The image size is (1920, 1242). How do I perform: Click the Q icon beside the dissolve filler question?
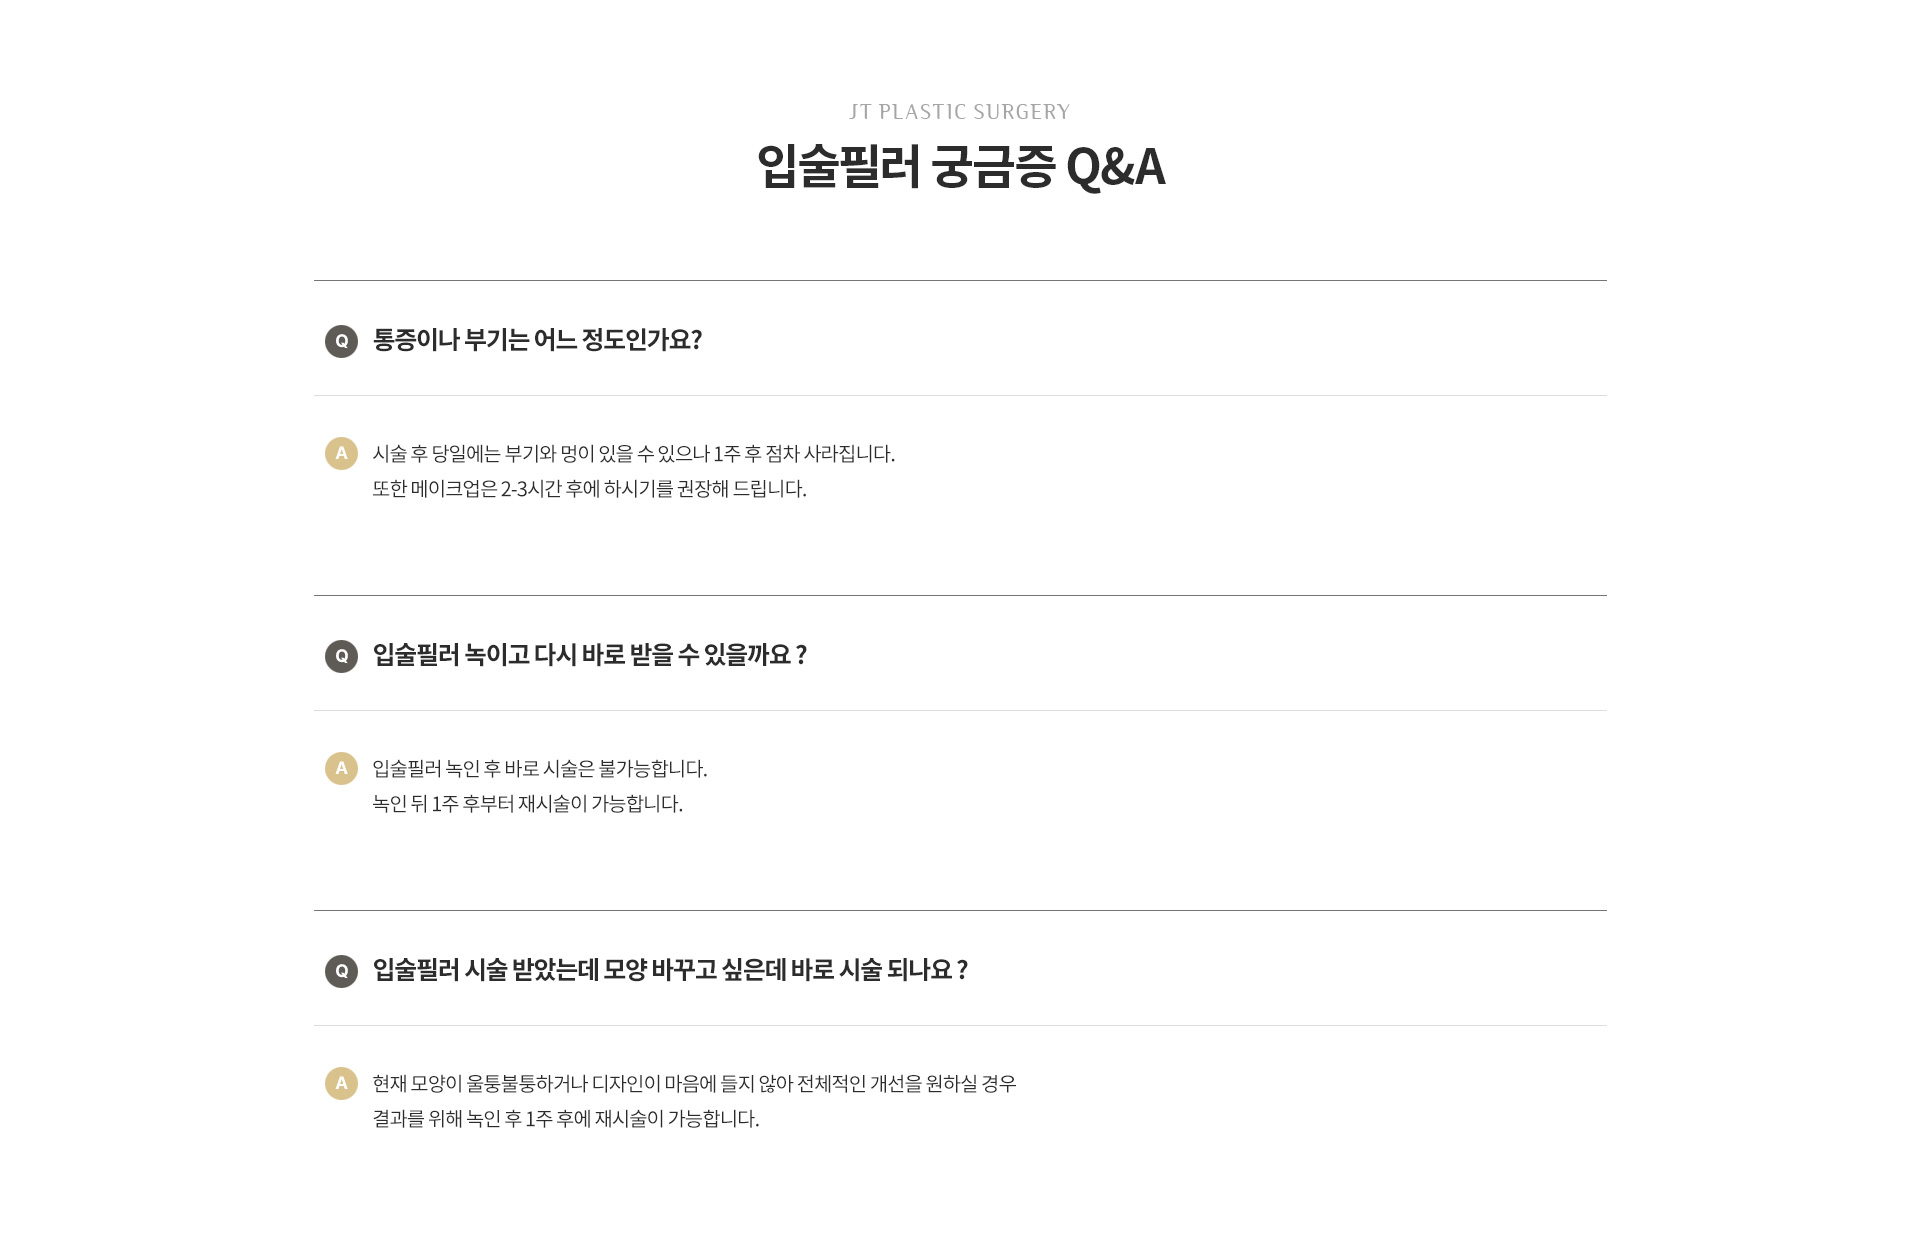click(341, 656)
